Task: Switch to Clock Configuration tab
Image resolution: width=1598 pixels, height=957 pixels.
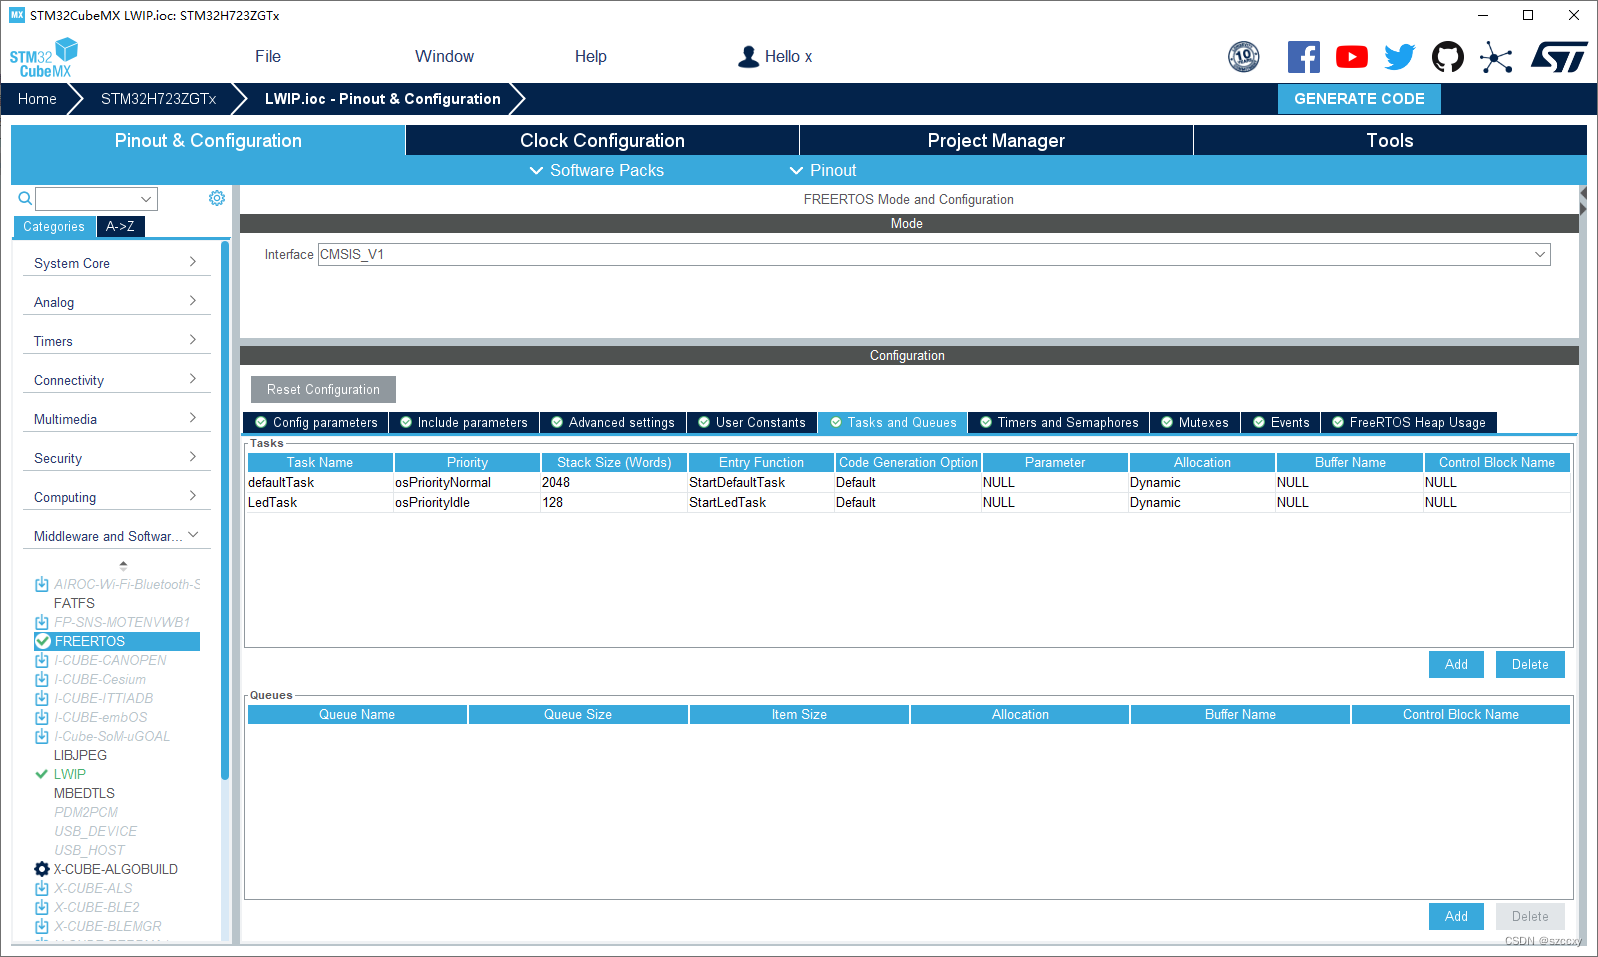Action: coord(602,140)
